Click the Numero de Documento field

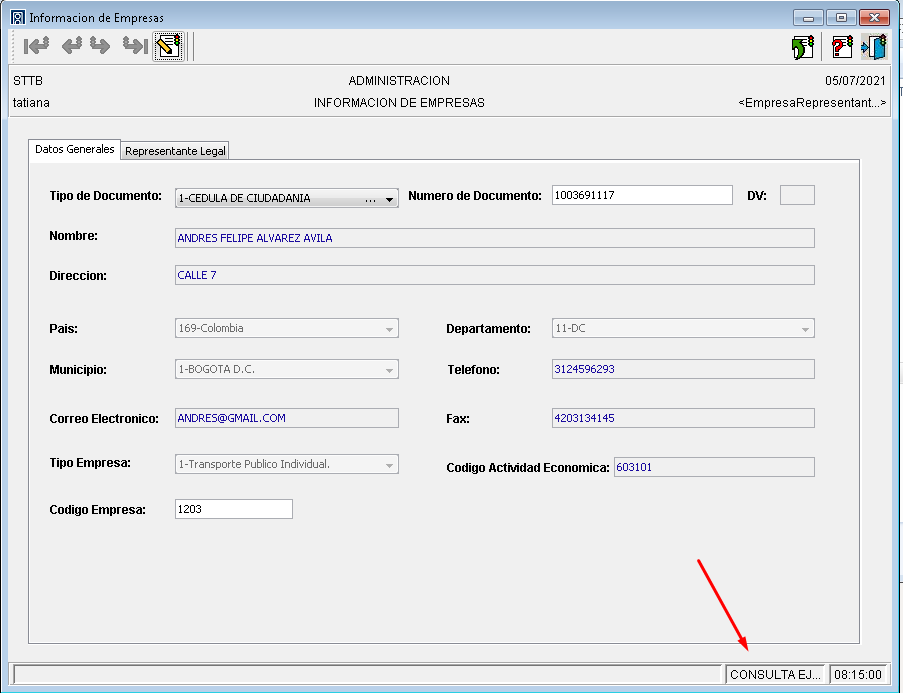coord(642,196)
